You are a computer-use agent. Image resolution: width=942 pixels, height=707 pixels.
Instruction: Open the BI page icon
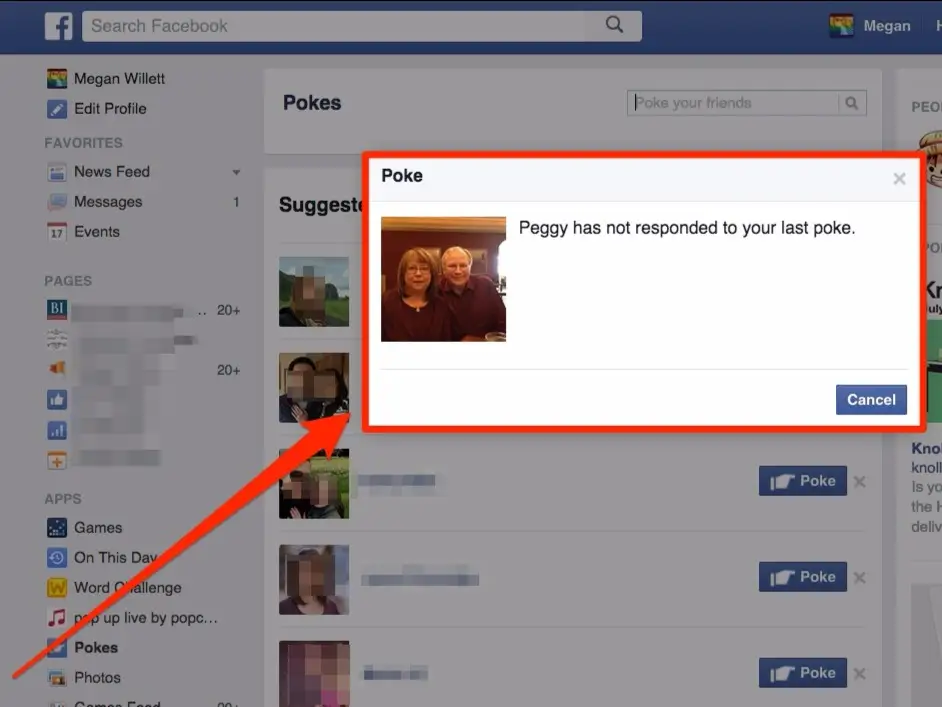click(x=57, y=309)
